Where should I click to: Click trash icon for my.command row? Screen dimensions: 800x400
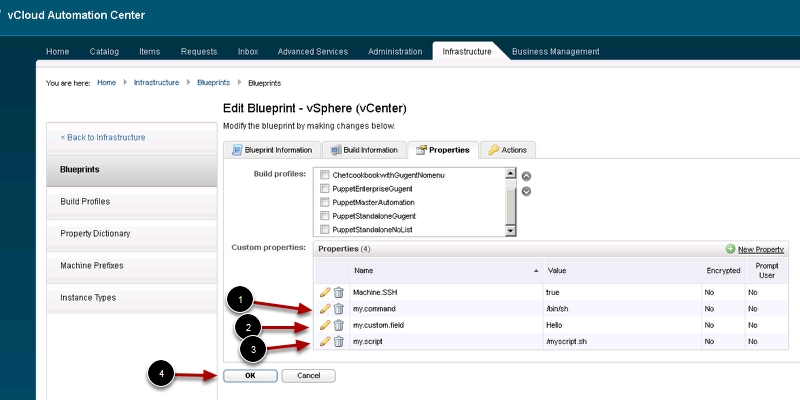click(x=338, y=309)
